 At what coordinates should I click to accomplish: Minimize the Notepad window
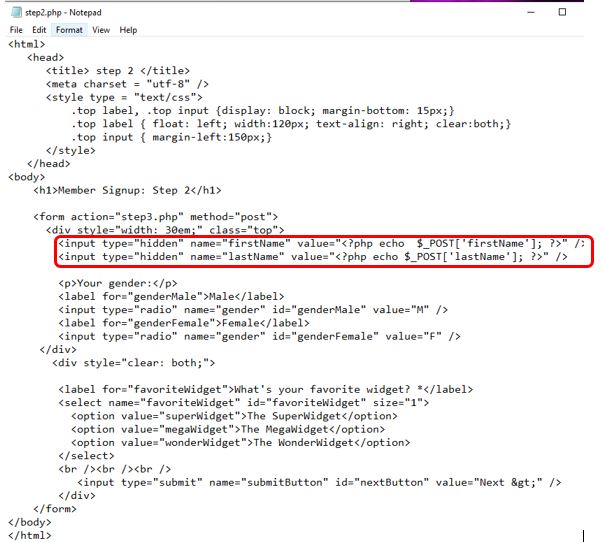[x=518, y=12]
